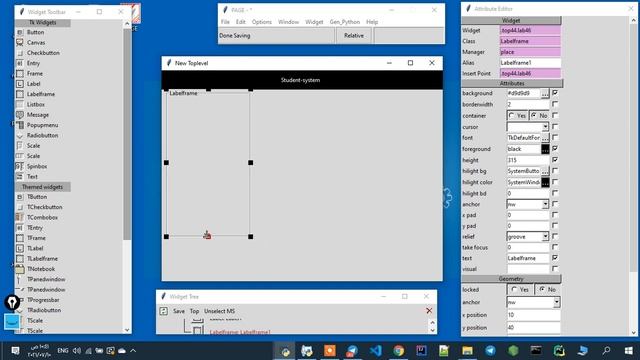Screen dimensions: 640x360
Task: Open the anchor dropdown under Attributes
Action: coord(545,204)
